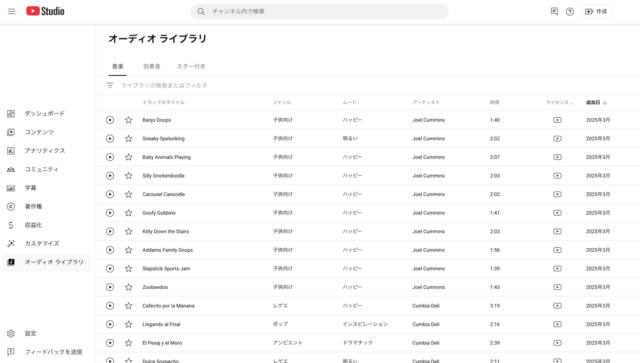Play the Banjo Doops track
640x363 pixels.
coord(110,120)
